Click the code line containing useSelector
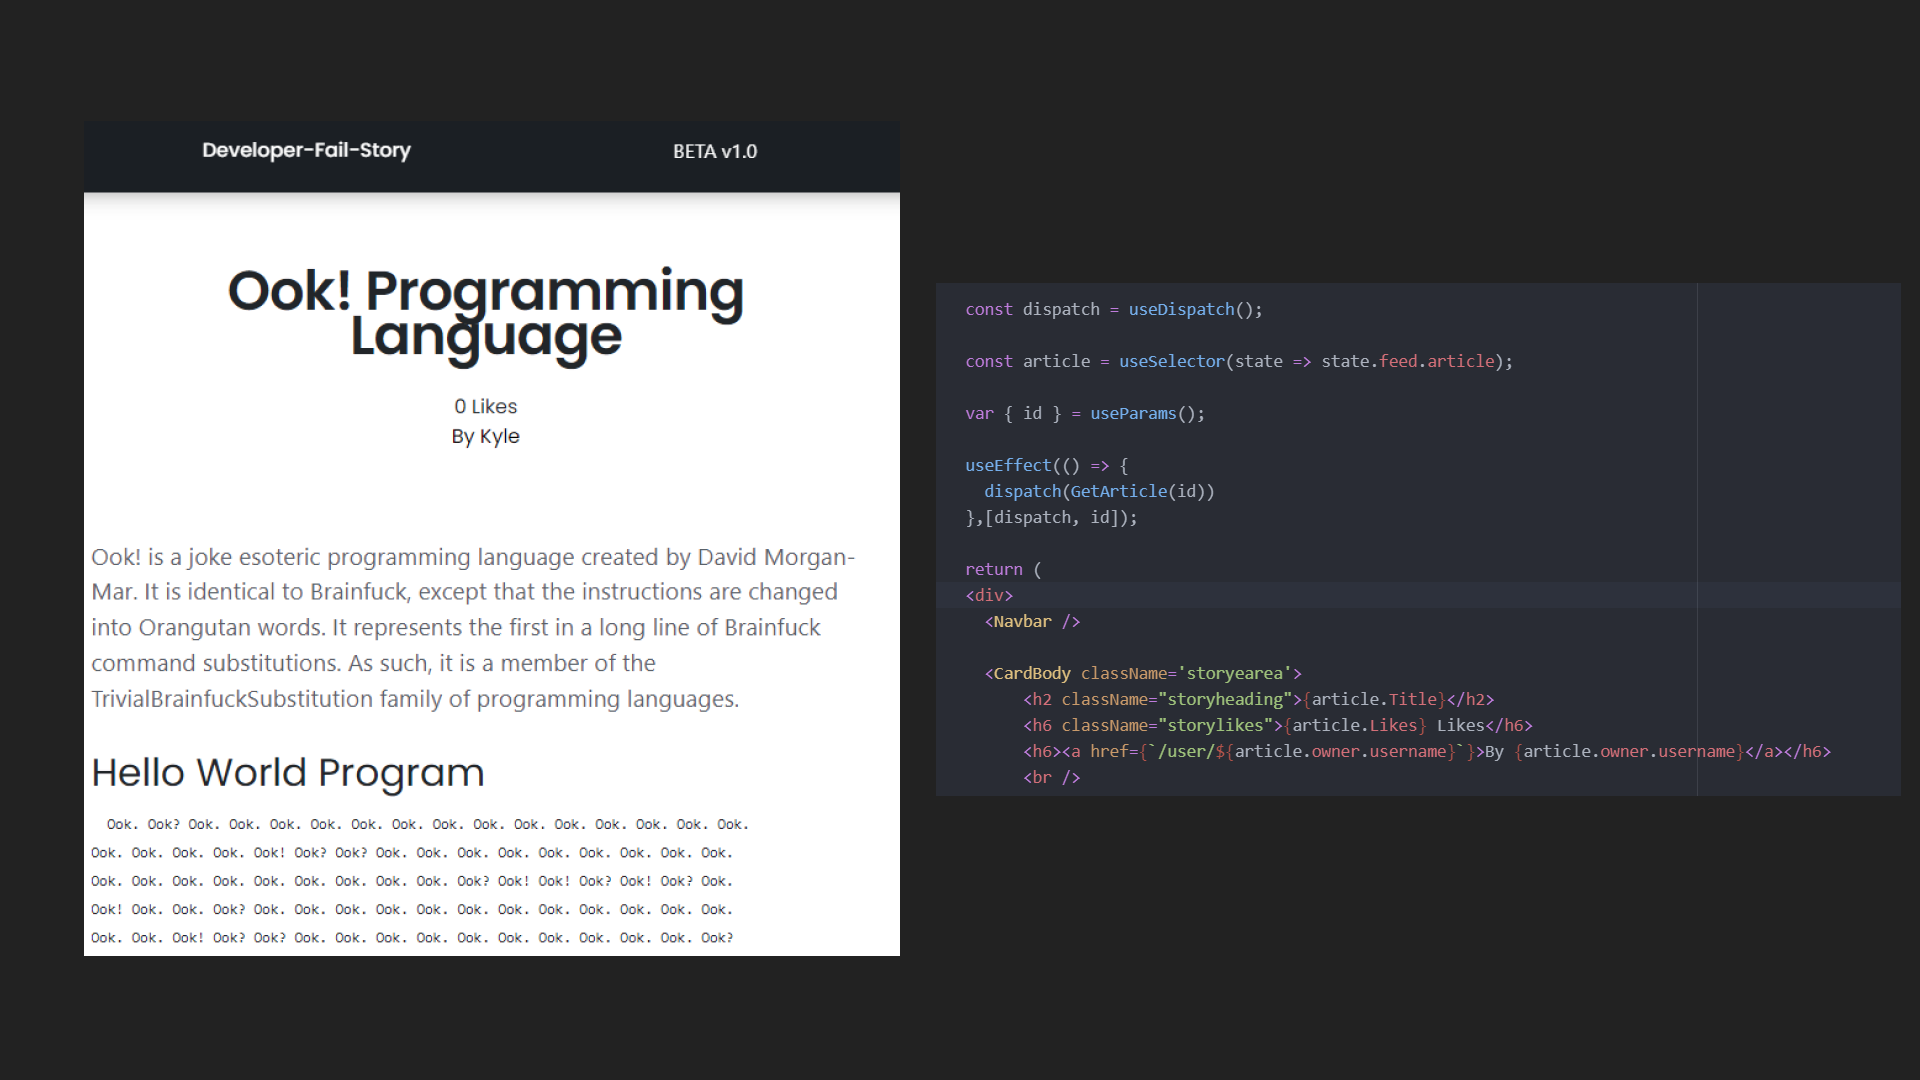This screenshot has height=1080, width=1920. click(x=1239, y=361)
